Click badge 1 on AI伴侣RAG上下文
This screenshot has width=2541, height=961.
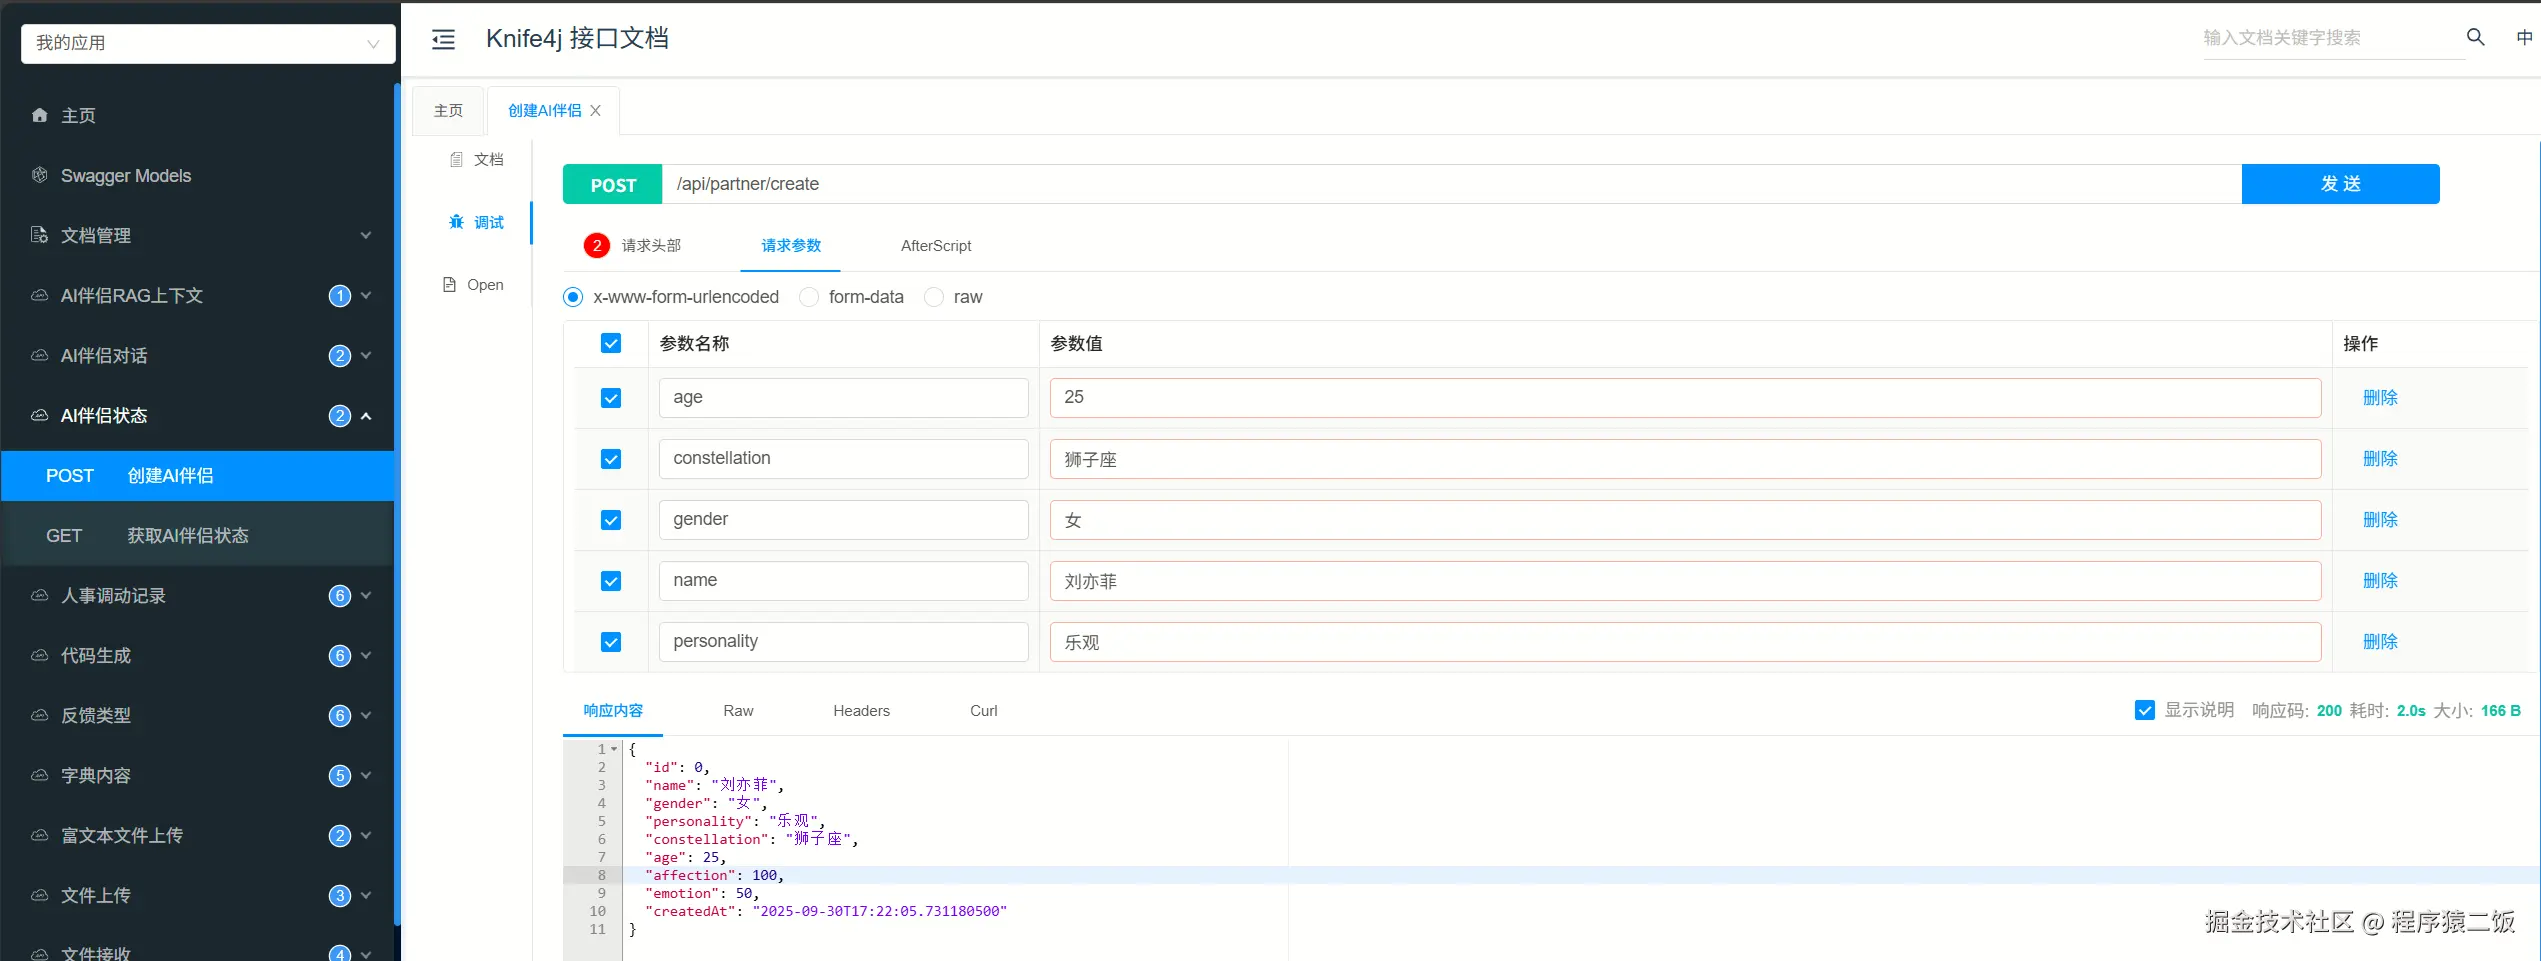pos(340,296)
